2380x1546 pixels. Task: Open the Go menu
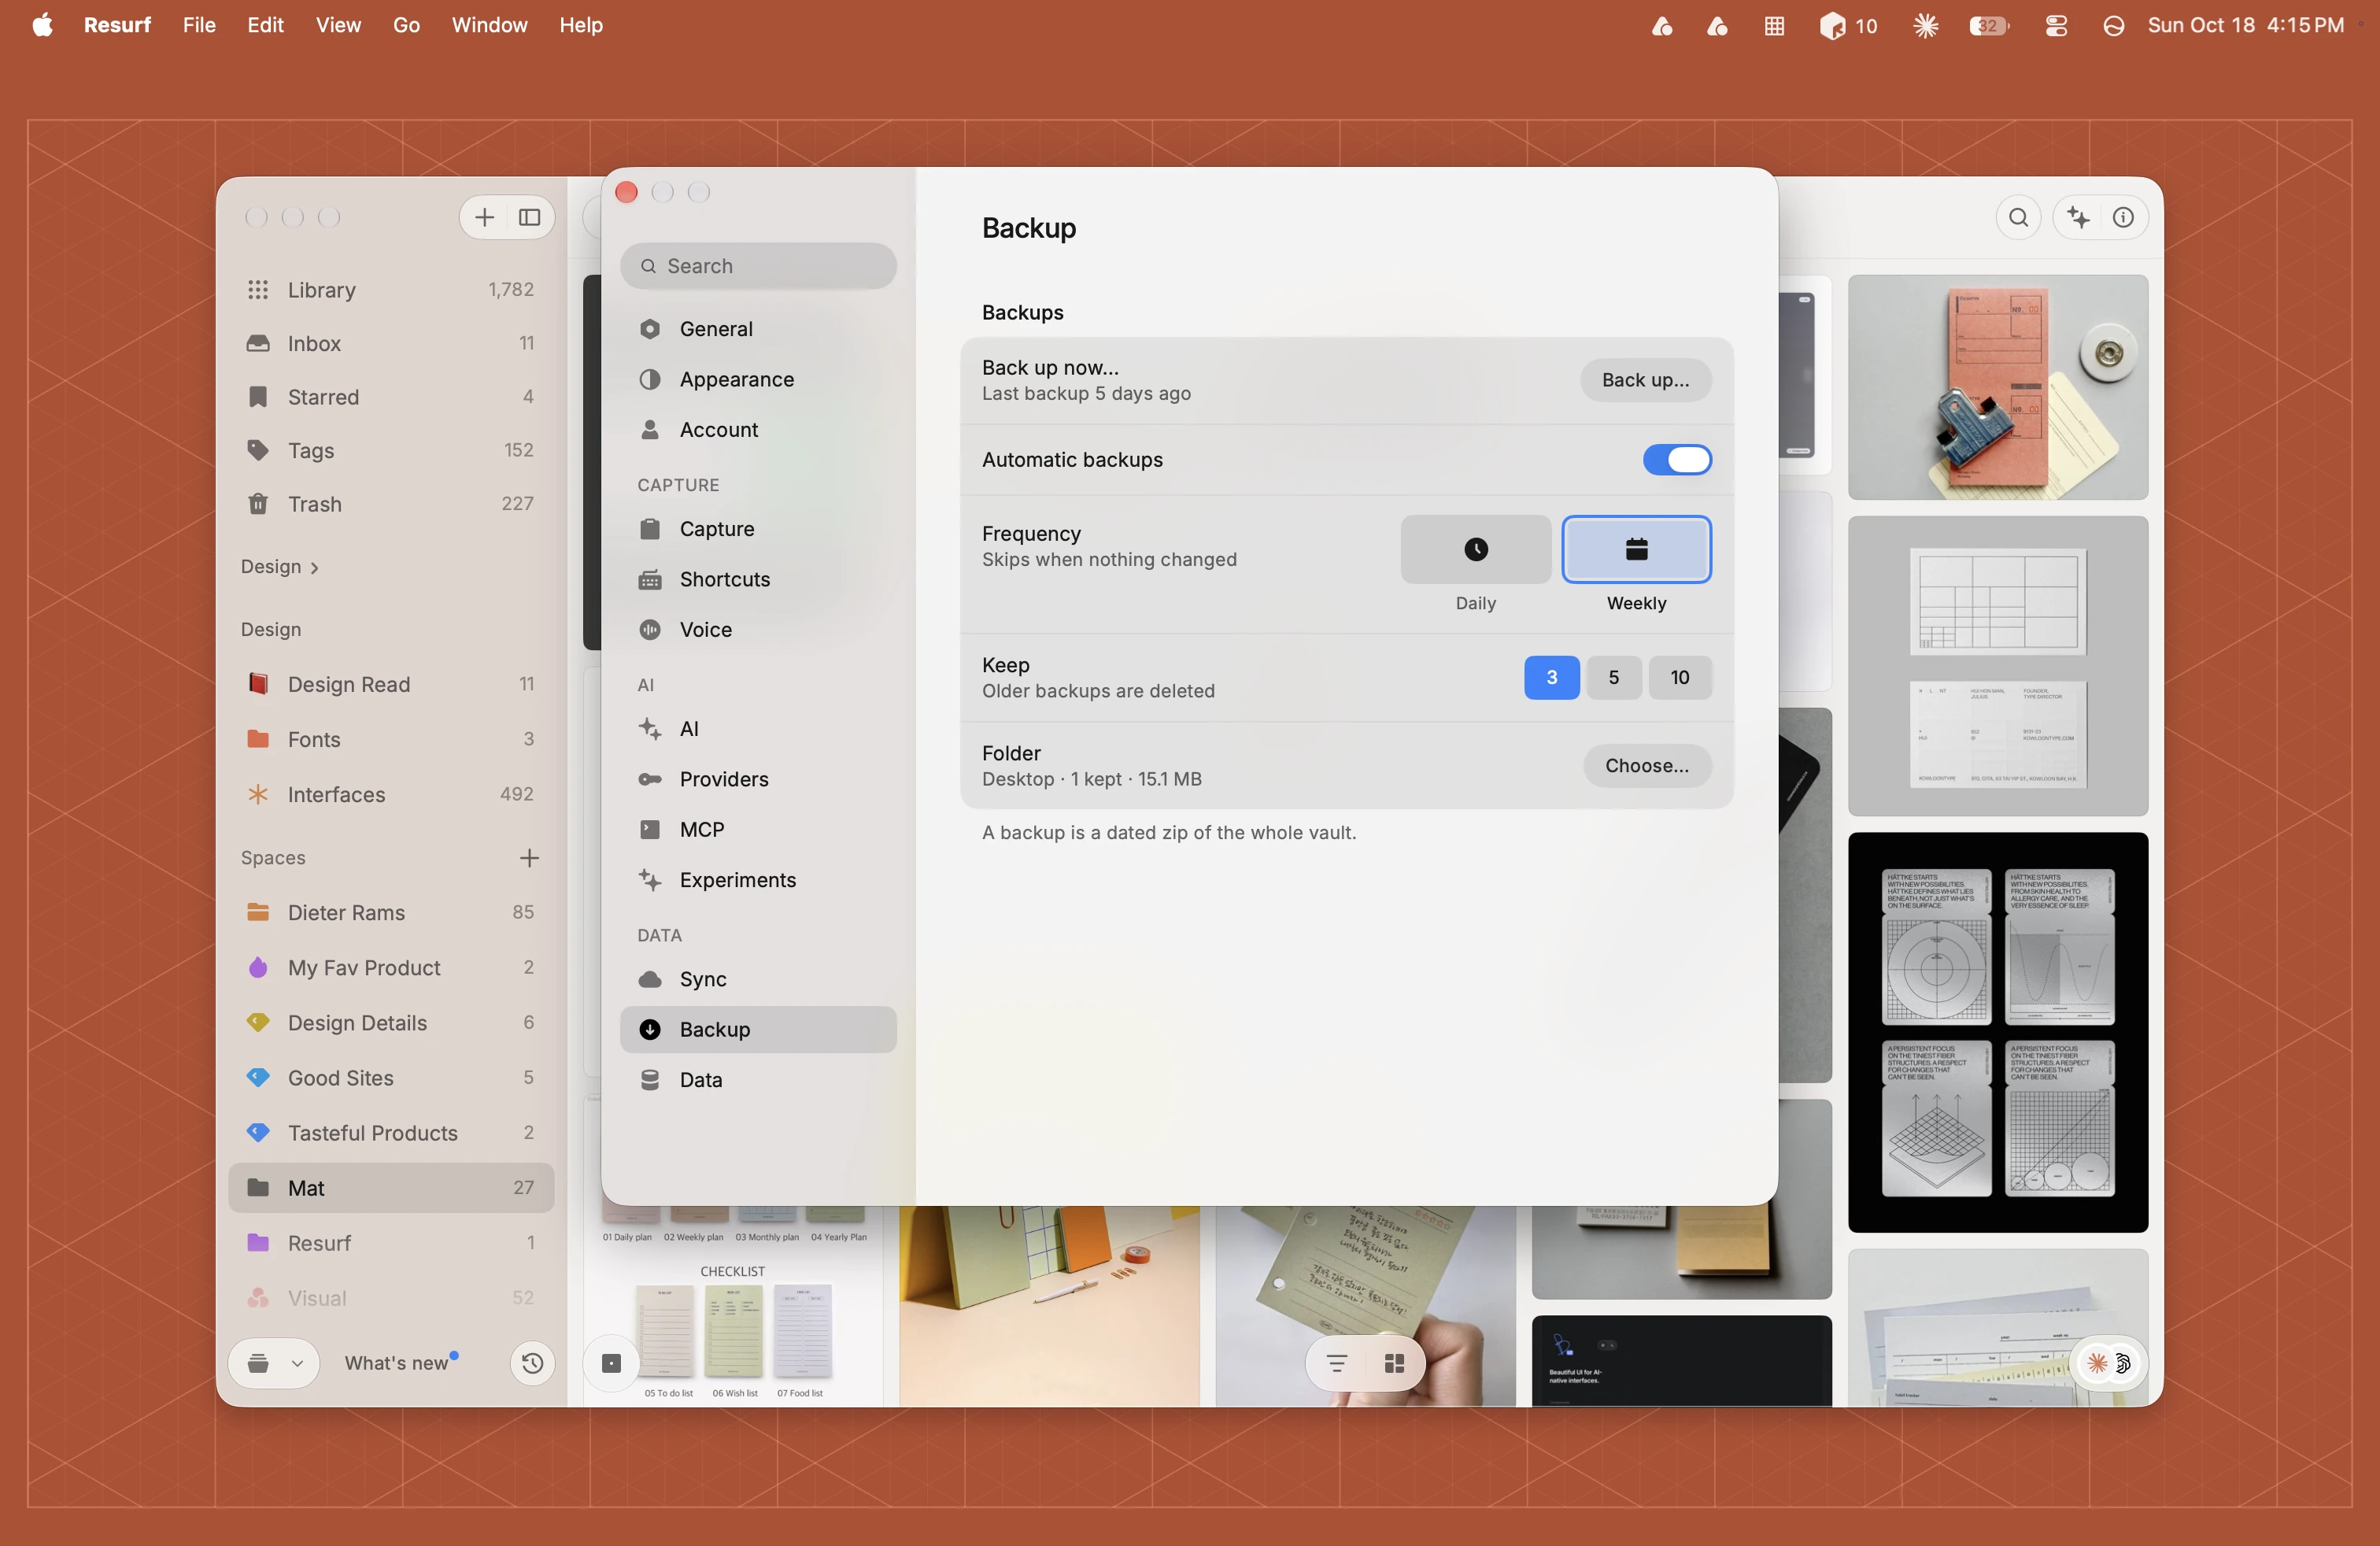406,25
